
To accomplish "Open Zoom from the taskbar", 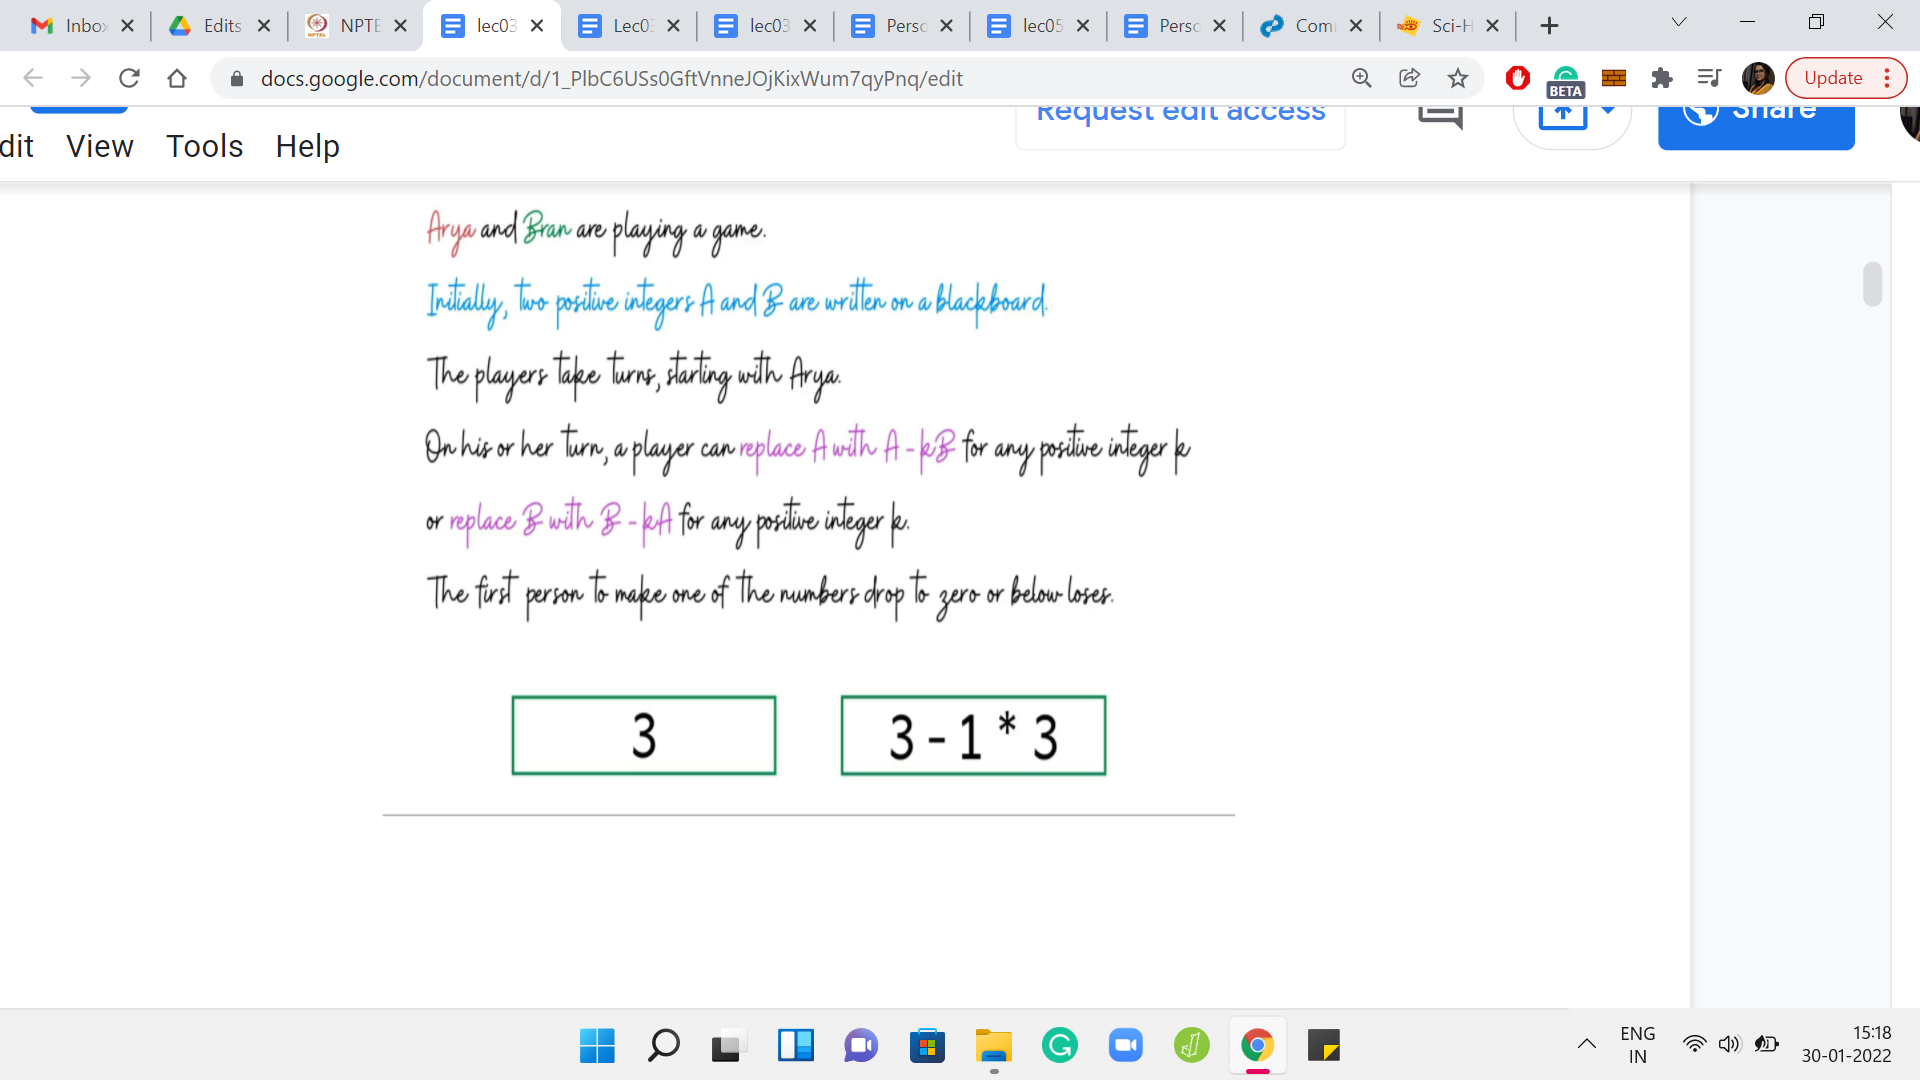I will click(1125, 1046).
